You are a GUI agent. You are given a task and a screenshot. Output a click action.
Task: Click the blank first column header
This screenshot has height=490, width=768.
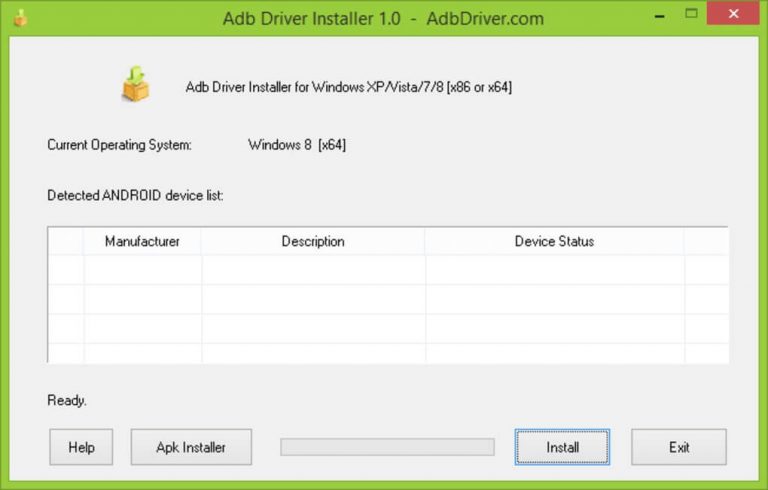pos(66,241)
